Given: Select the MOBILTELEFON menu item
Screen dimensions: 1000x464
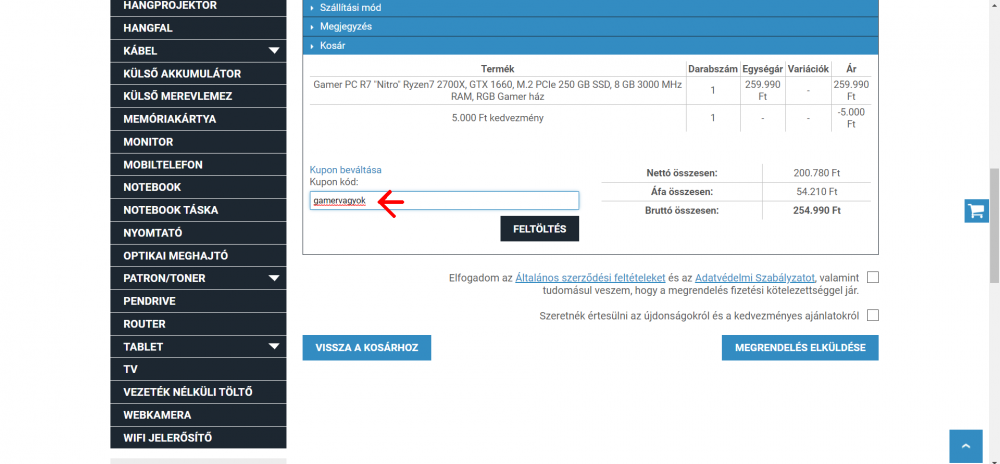Looking at the screenshot, I should coord(163,164).
